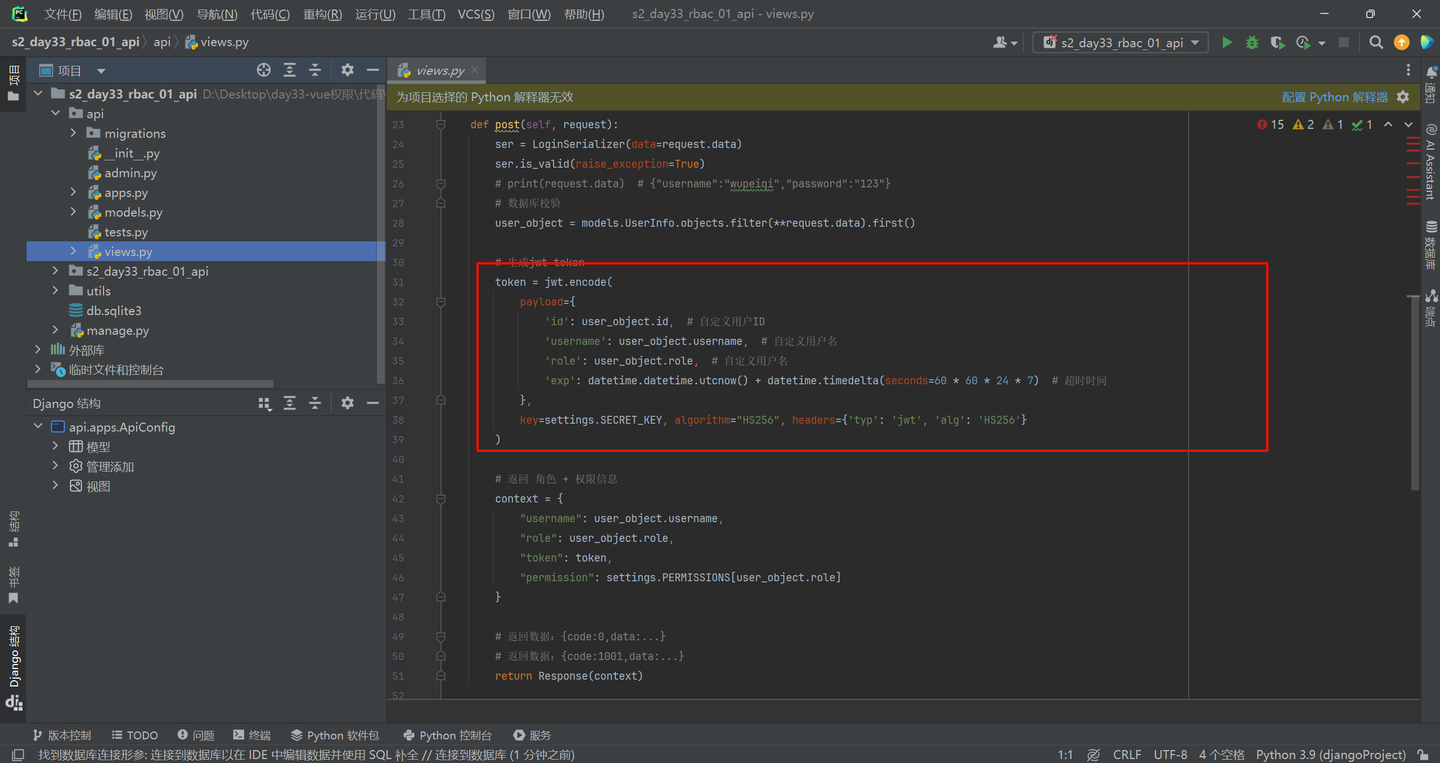Viewport: 1440px width, 763px height.
Task: Open the Django 结构 left sidebar tab
Action: click(14, 667)
